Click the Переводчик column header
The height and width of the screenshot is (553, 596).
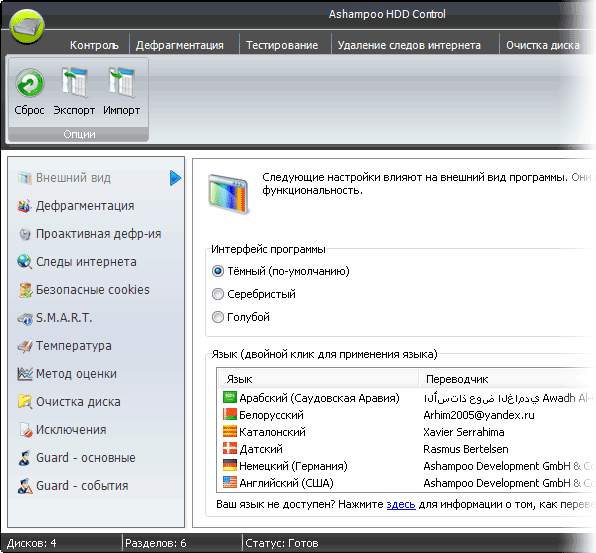507,379
